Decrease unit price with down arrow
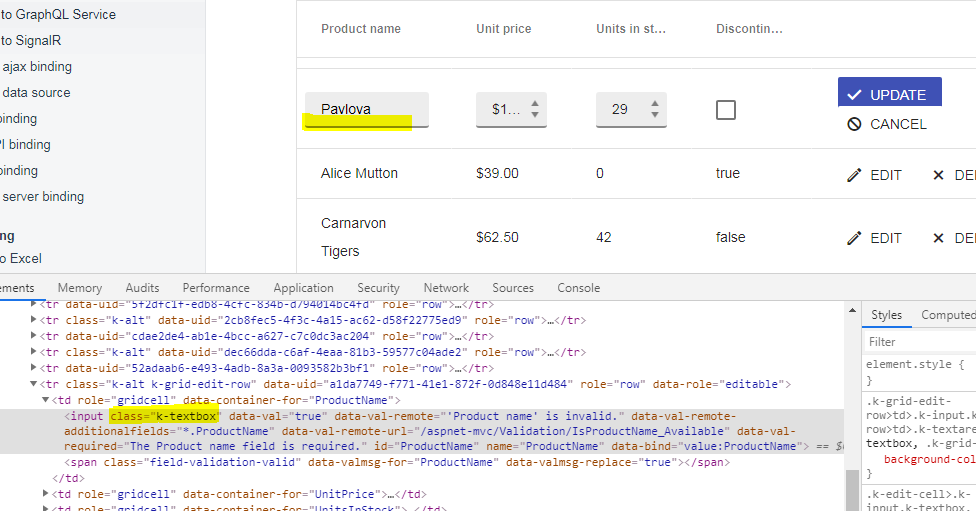Image resolution: width=976 pixels, height=511 pixels. (x=535, y=115)
